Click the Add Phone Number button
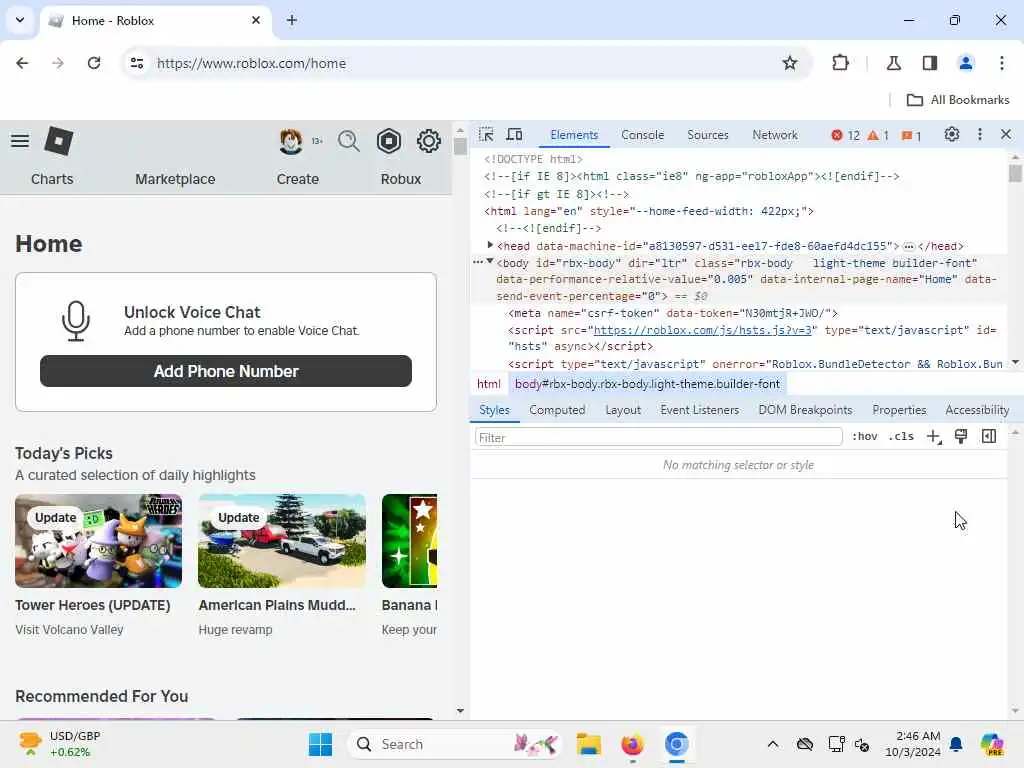 click(x=226, y=371)
